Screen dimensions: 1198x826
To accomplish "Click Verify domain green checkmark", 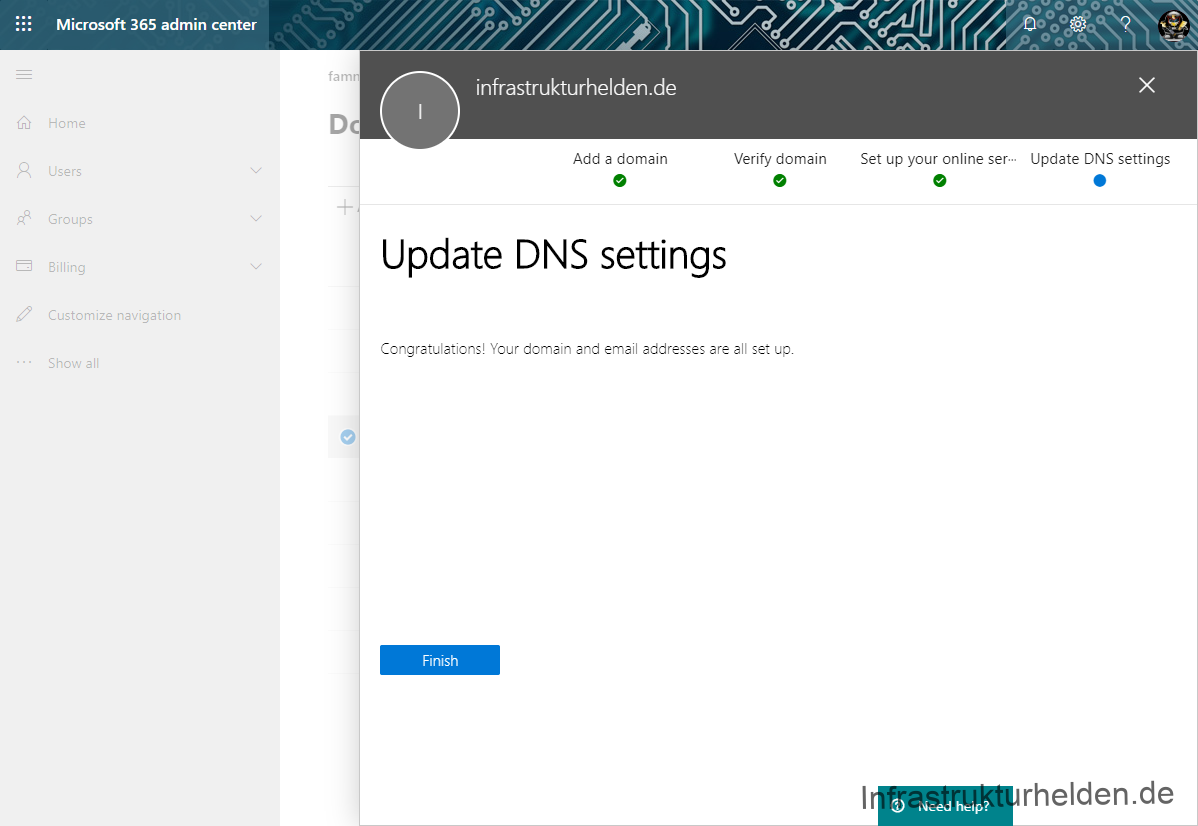I will click(779, 180).
